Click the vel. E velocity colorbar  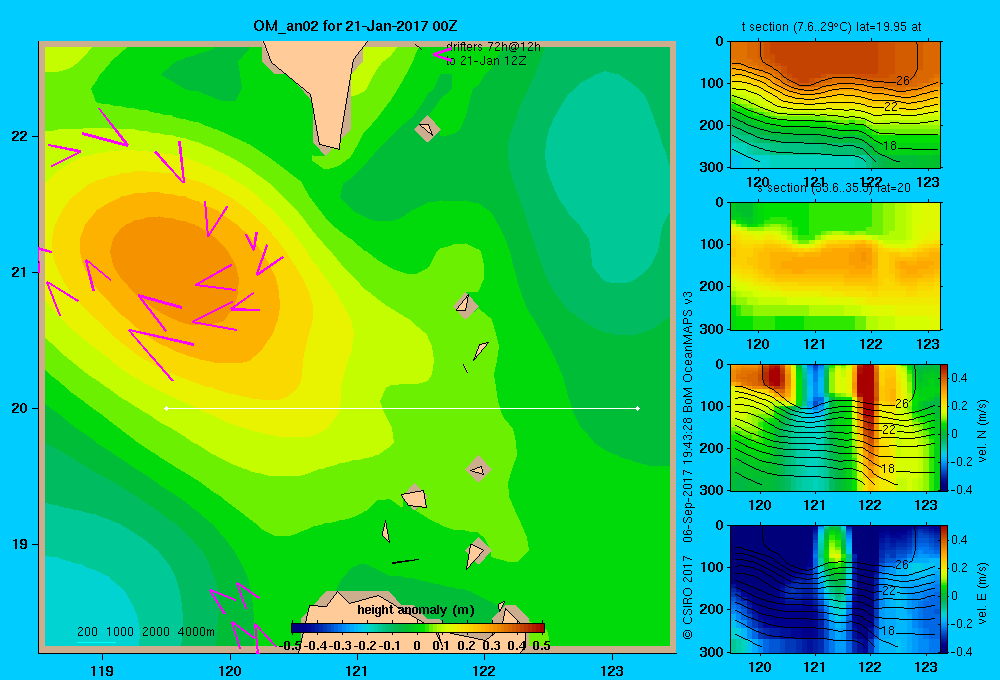click(x=945, y=589)
